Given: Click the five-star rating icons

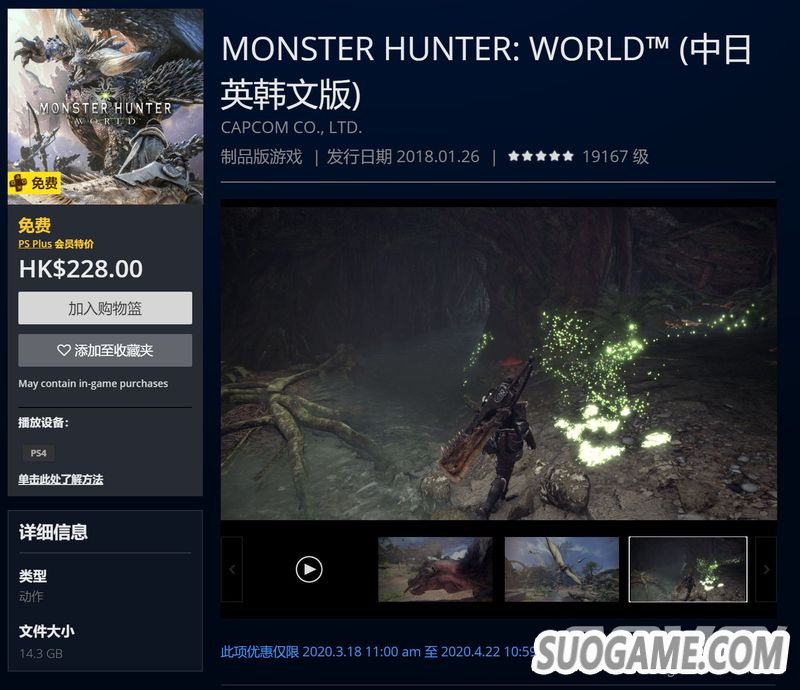Looking at the screenshot, I should pyautogui.click(x=541, y=156).
